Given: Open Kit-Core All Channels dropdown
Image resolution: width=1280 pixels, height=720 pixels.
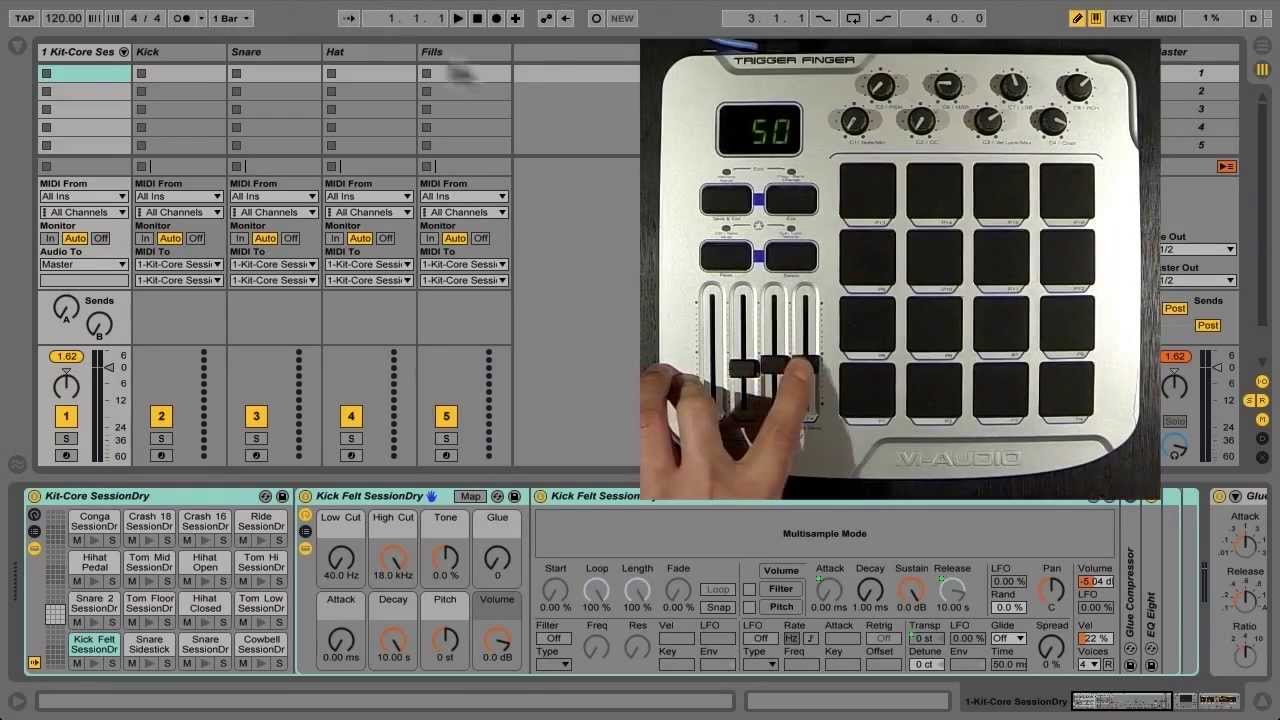Looking at the screenshot, I should [84, 213].
